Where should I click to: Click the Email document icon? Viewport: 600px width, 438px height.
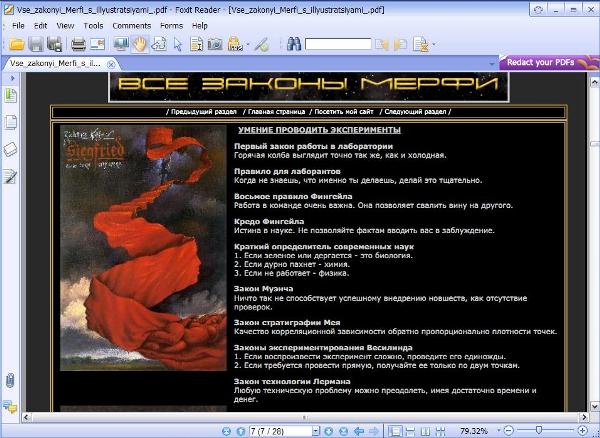[98, 44]
